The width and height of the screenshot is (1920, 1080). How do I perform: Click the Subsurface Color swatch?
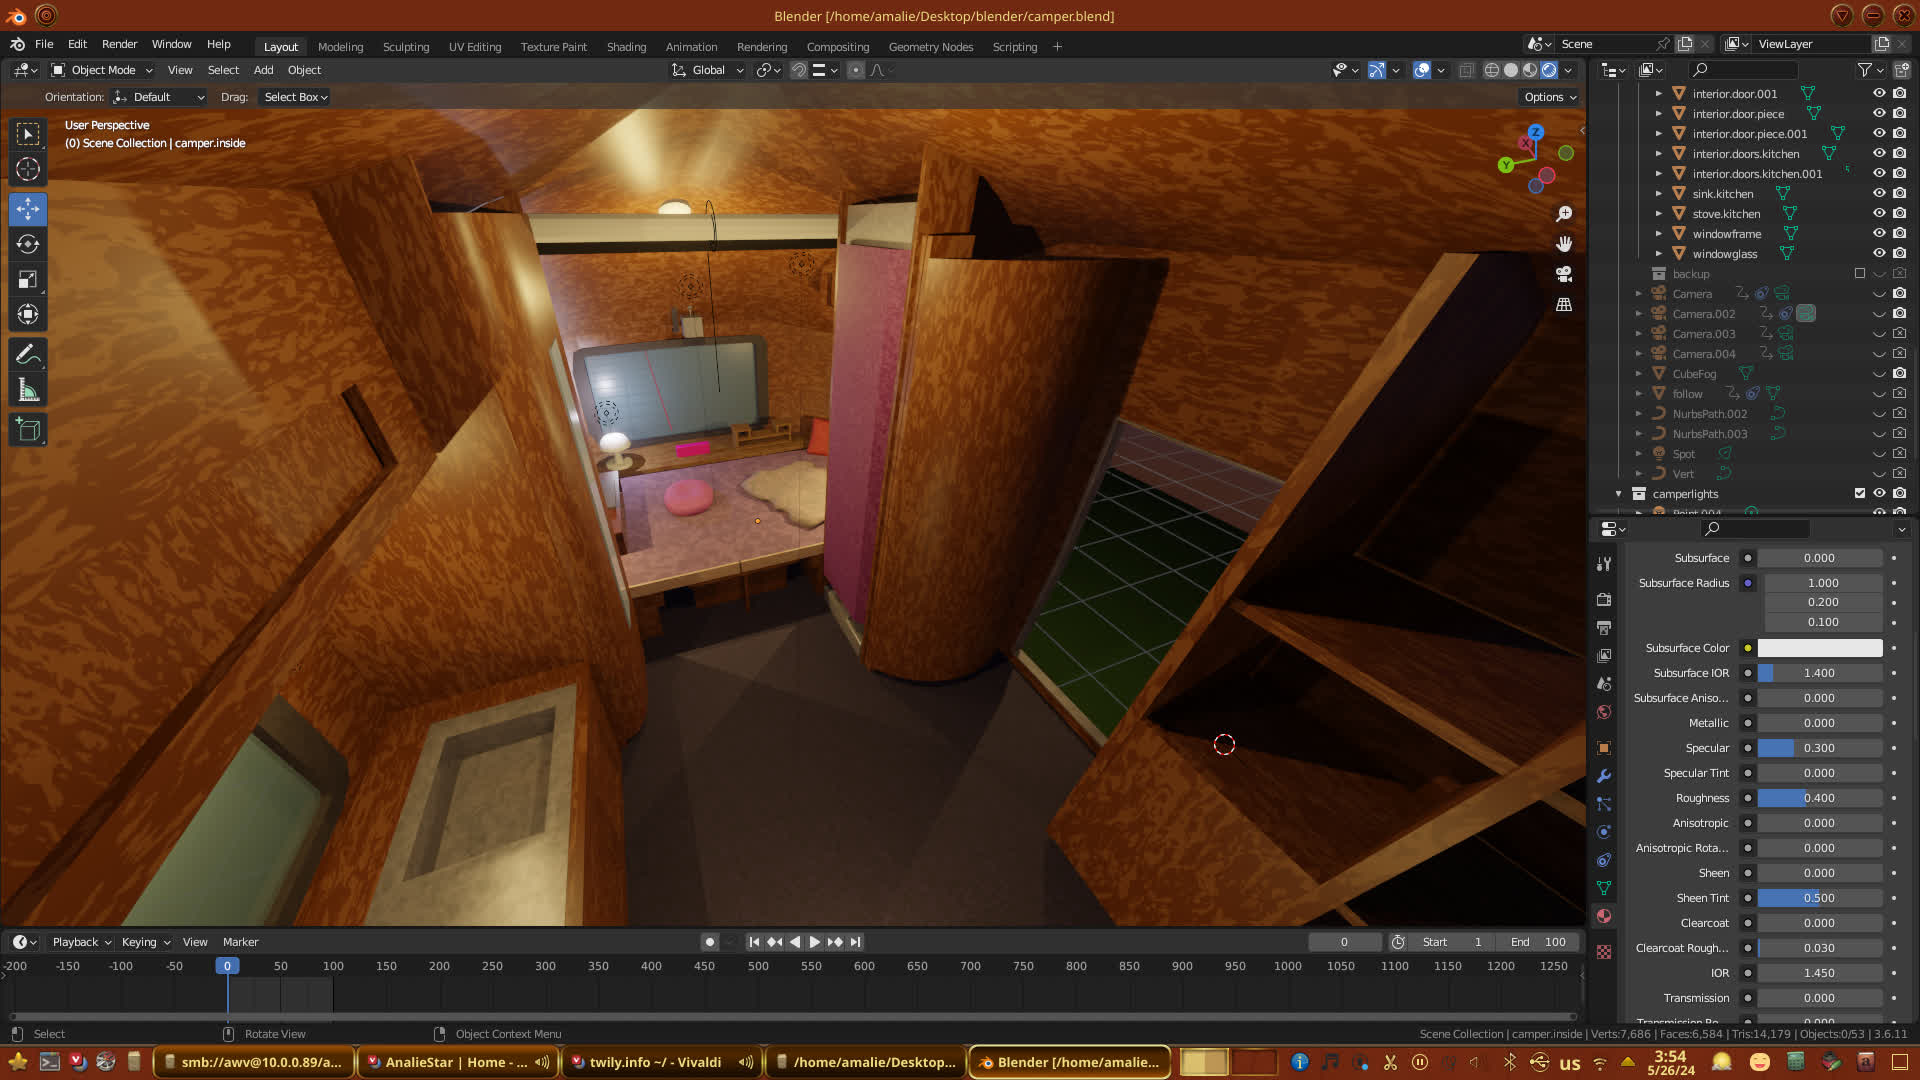[x=1819, y=648]
